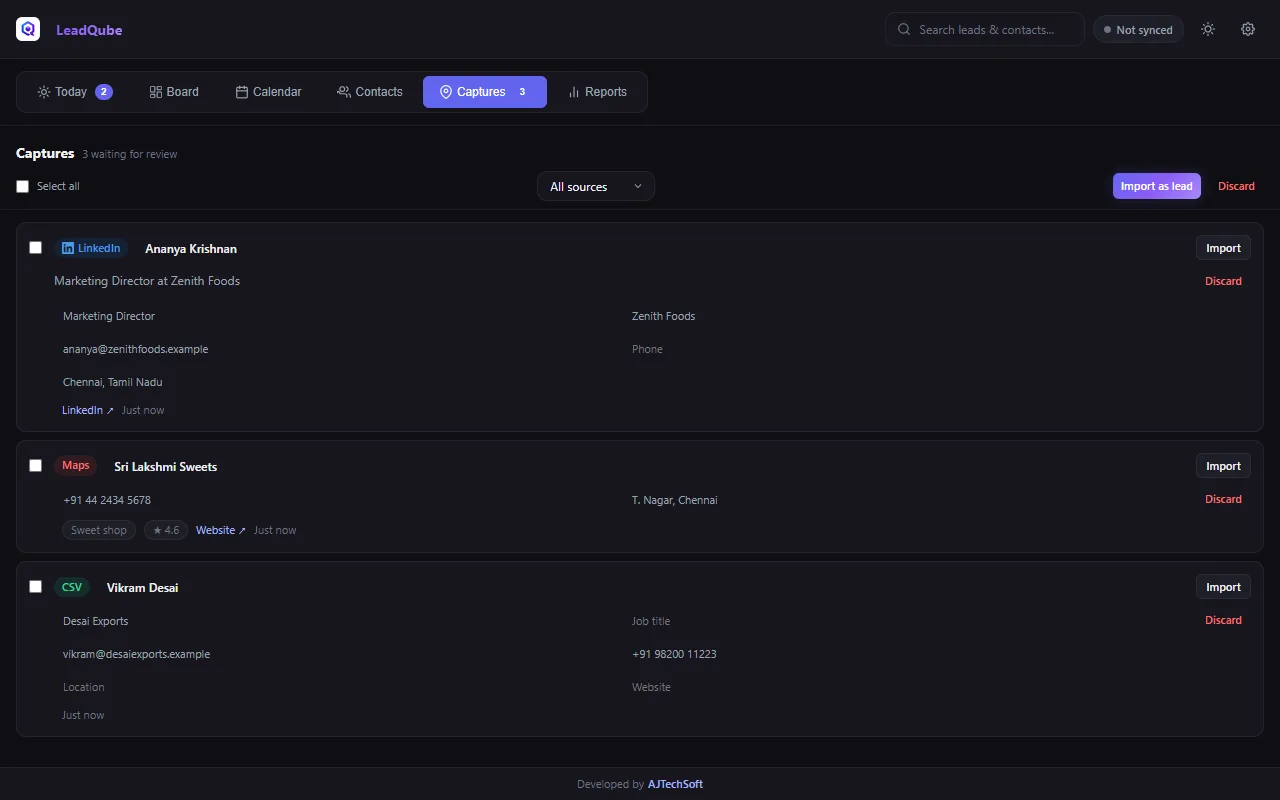Click the Maps source badge
The height and width of the screenshot is (800, 1280).
click(75, 466)
